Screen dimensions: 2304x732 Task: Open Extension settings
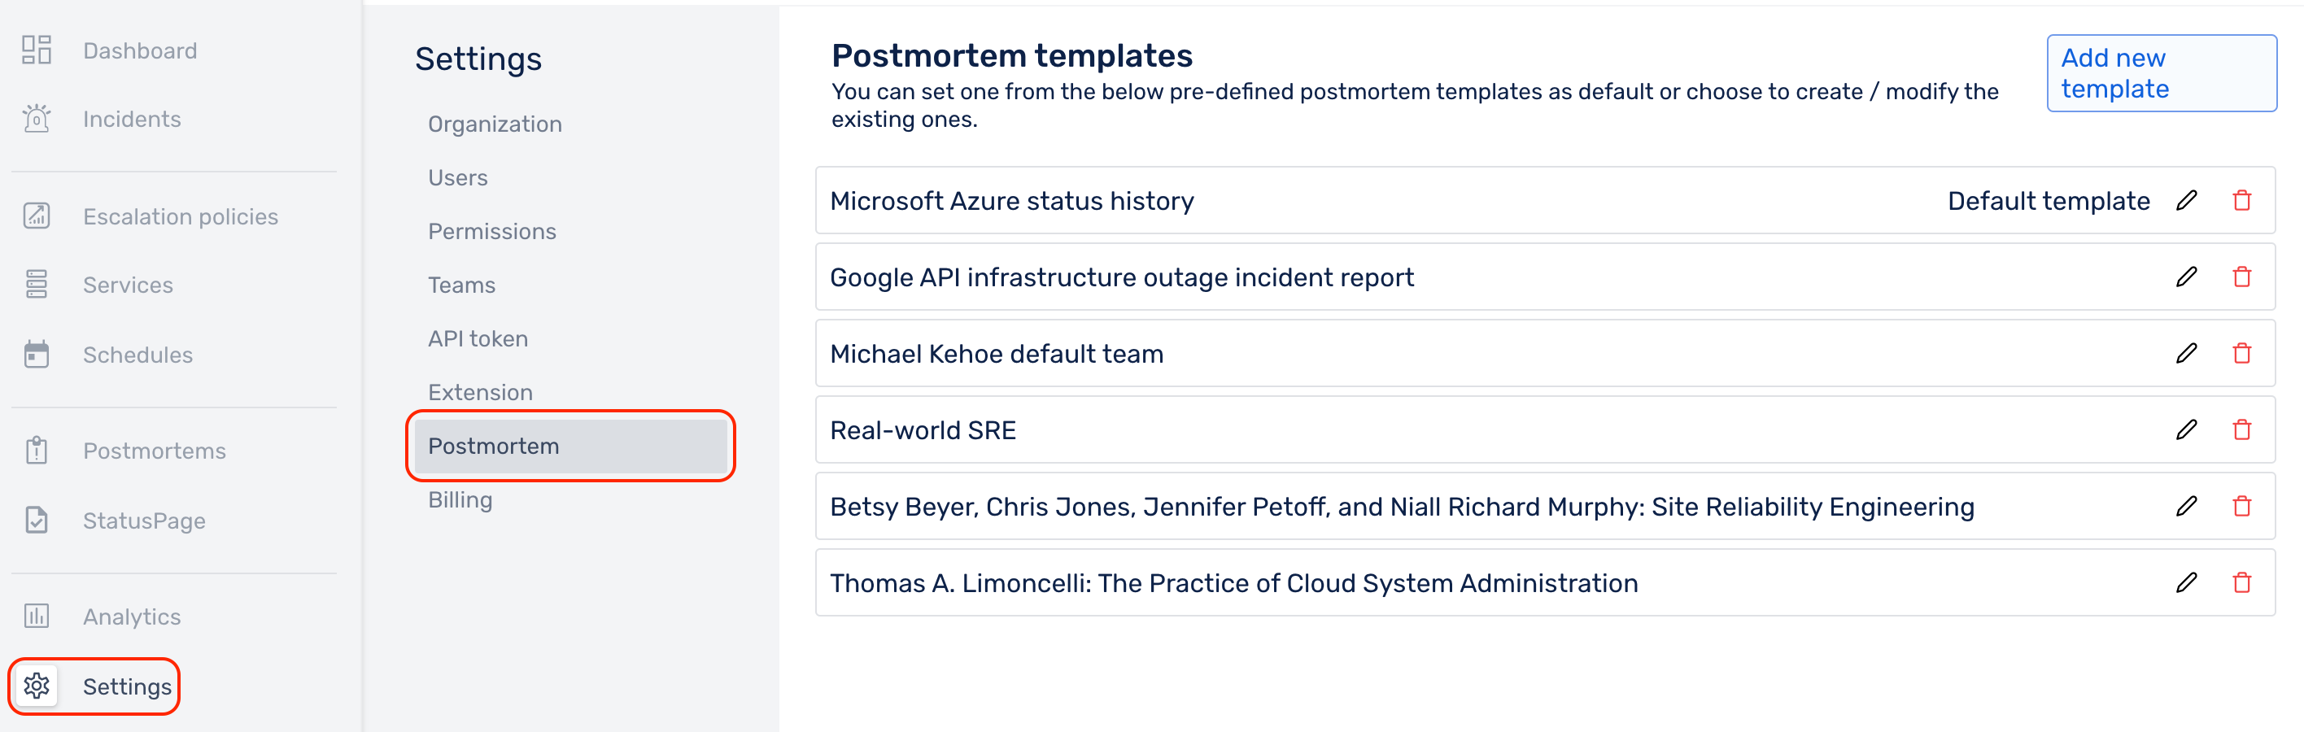coord(480,392)
